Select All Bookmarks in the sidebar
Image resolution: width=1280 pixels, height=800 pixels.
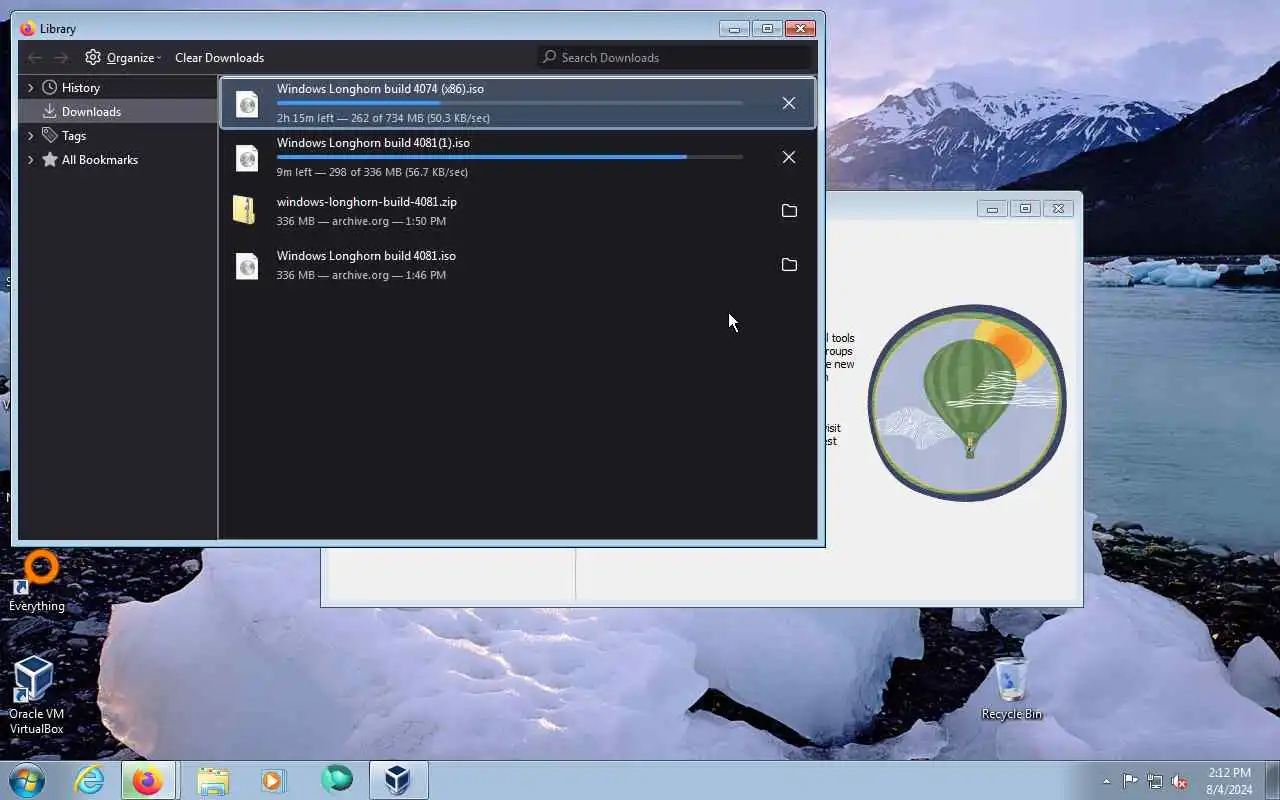click(x=99, y=160)
